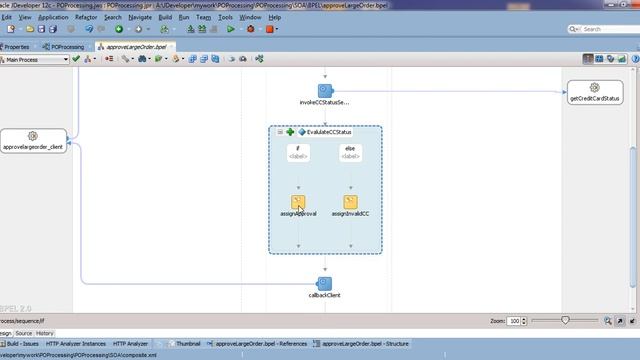Open approveLargeOrder.bpel - References tab
Viewport: 640px width, 360px height.
tap(257, 344)
